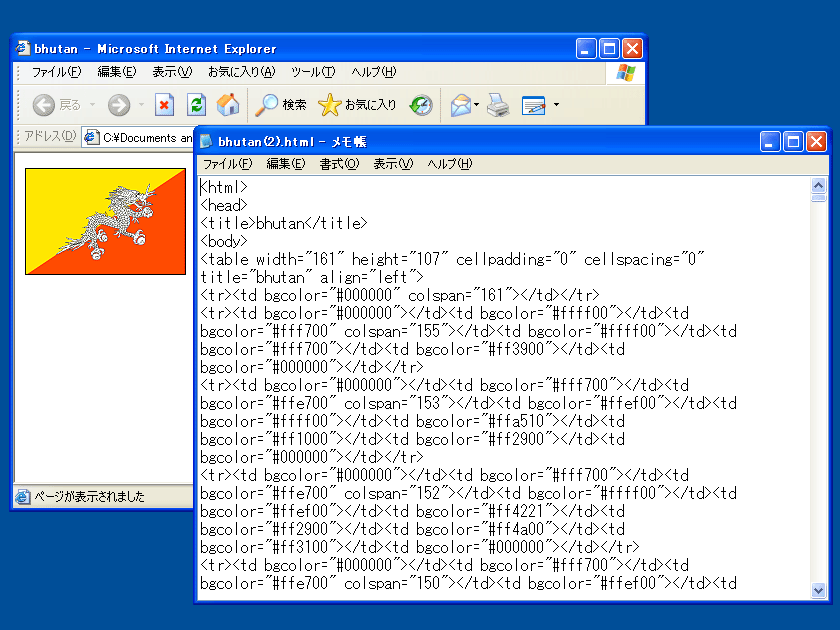Click the ページが表示されました status text

tap(89, 497)
